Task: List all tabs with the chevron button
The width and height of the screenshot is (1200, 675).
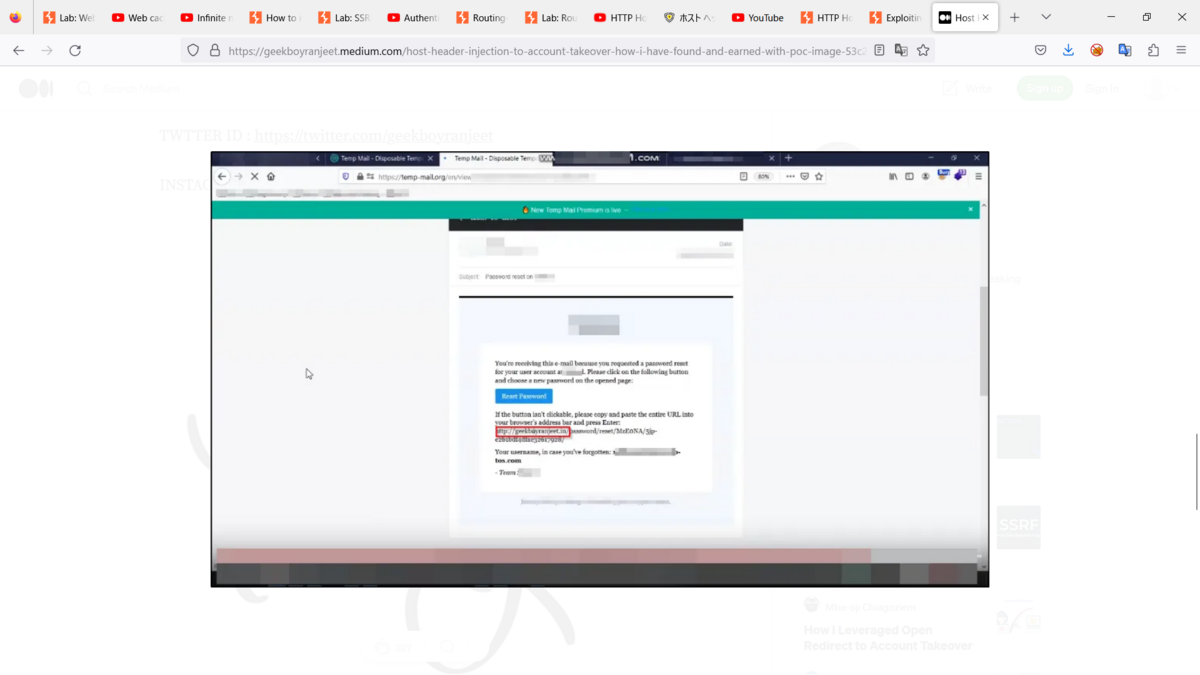Action: pos(1046,17)
